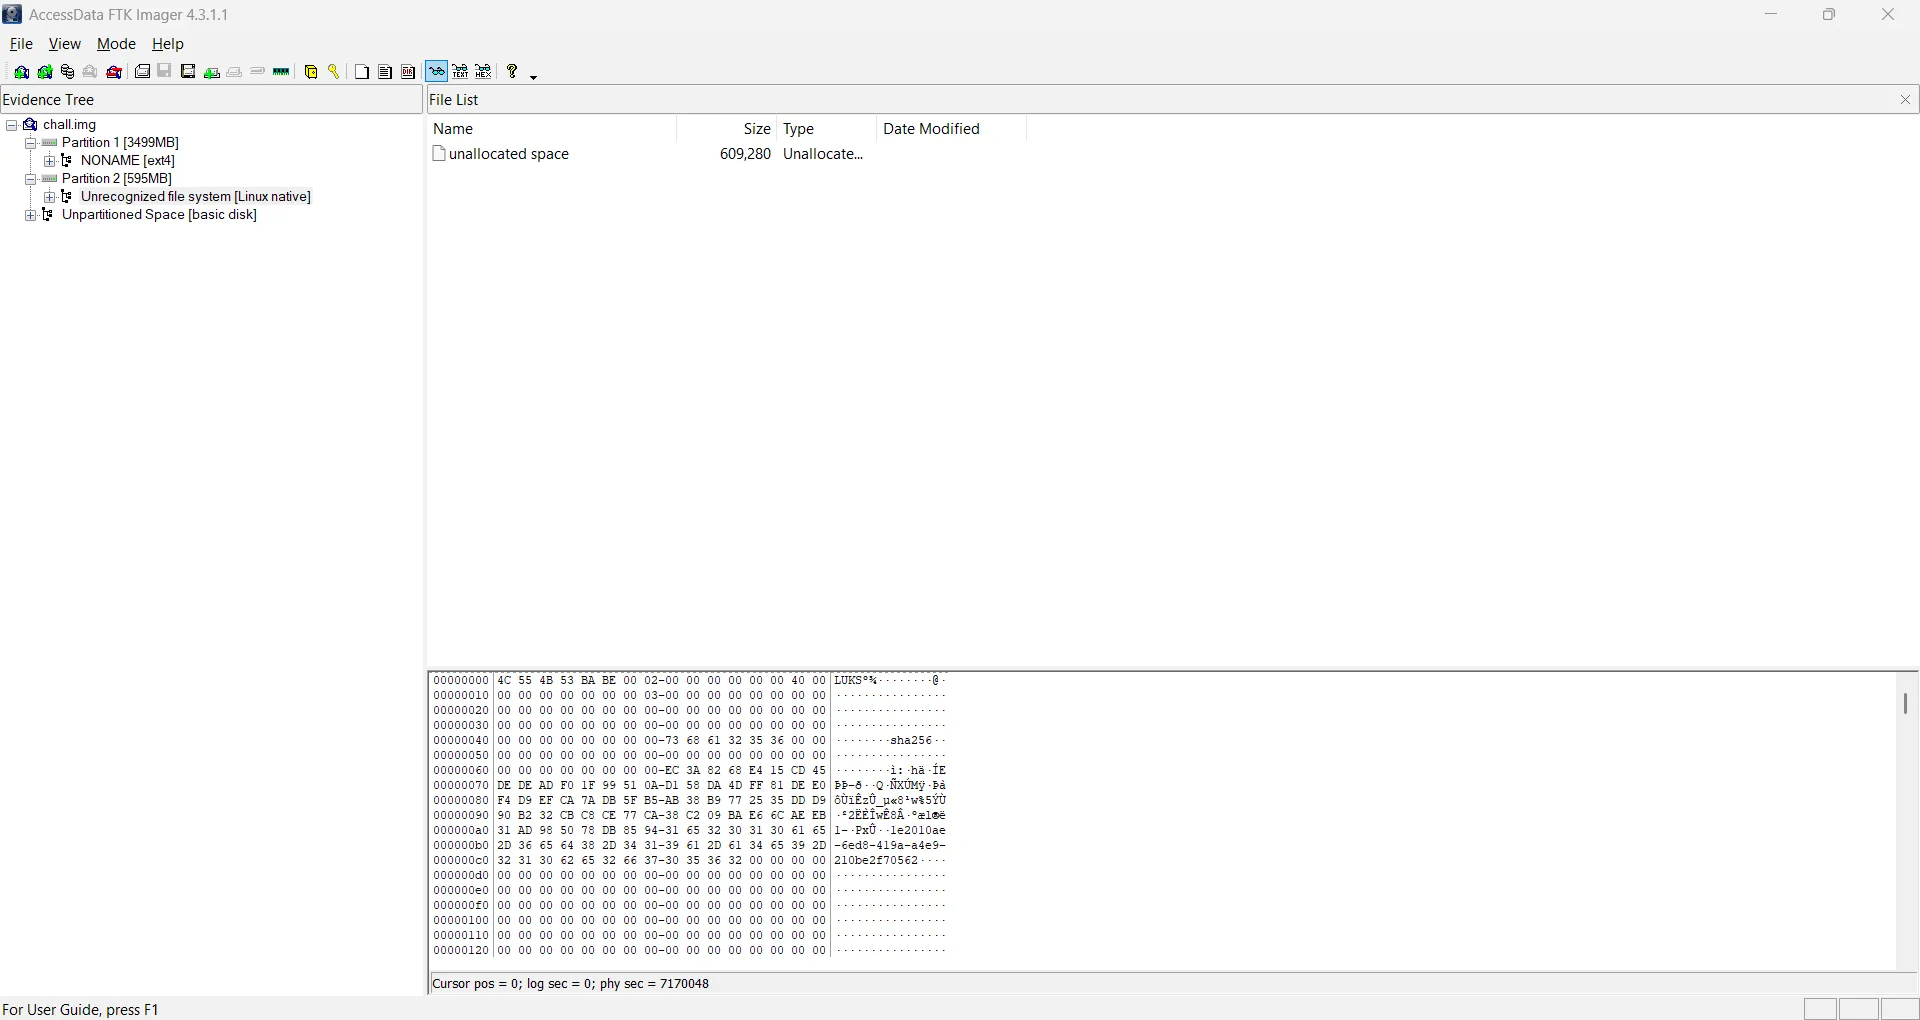Screen dimensions: 1920x1020
Task: Open the Help menu
Action: click(x=168, y=44)
